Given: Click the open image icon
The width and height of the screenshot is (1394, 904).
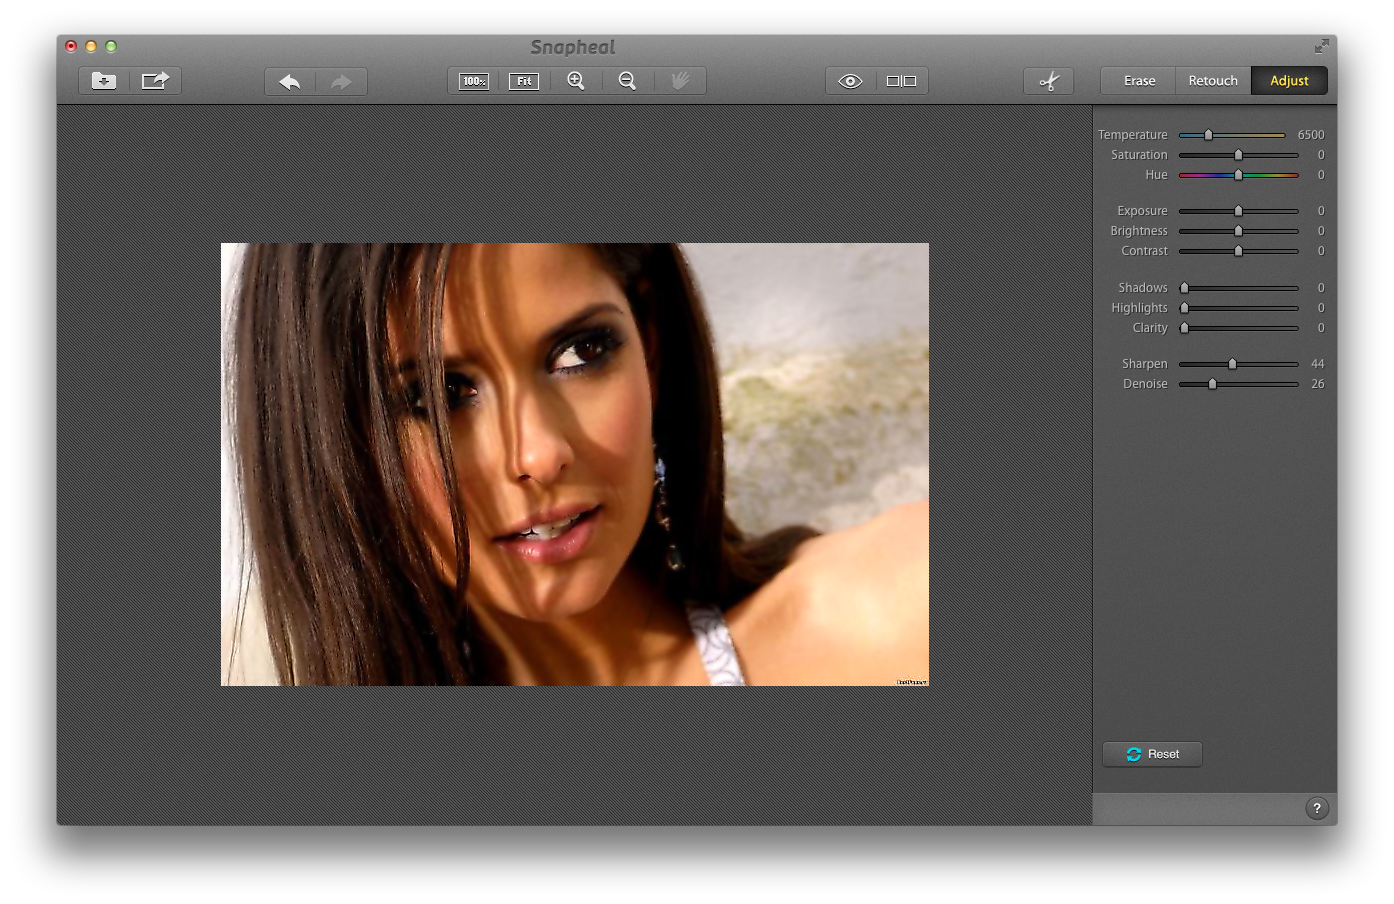Looking at the screenshot, I should (104, 81).
